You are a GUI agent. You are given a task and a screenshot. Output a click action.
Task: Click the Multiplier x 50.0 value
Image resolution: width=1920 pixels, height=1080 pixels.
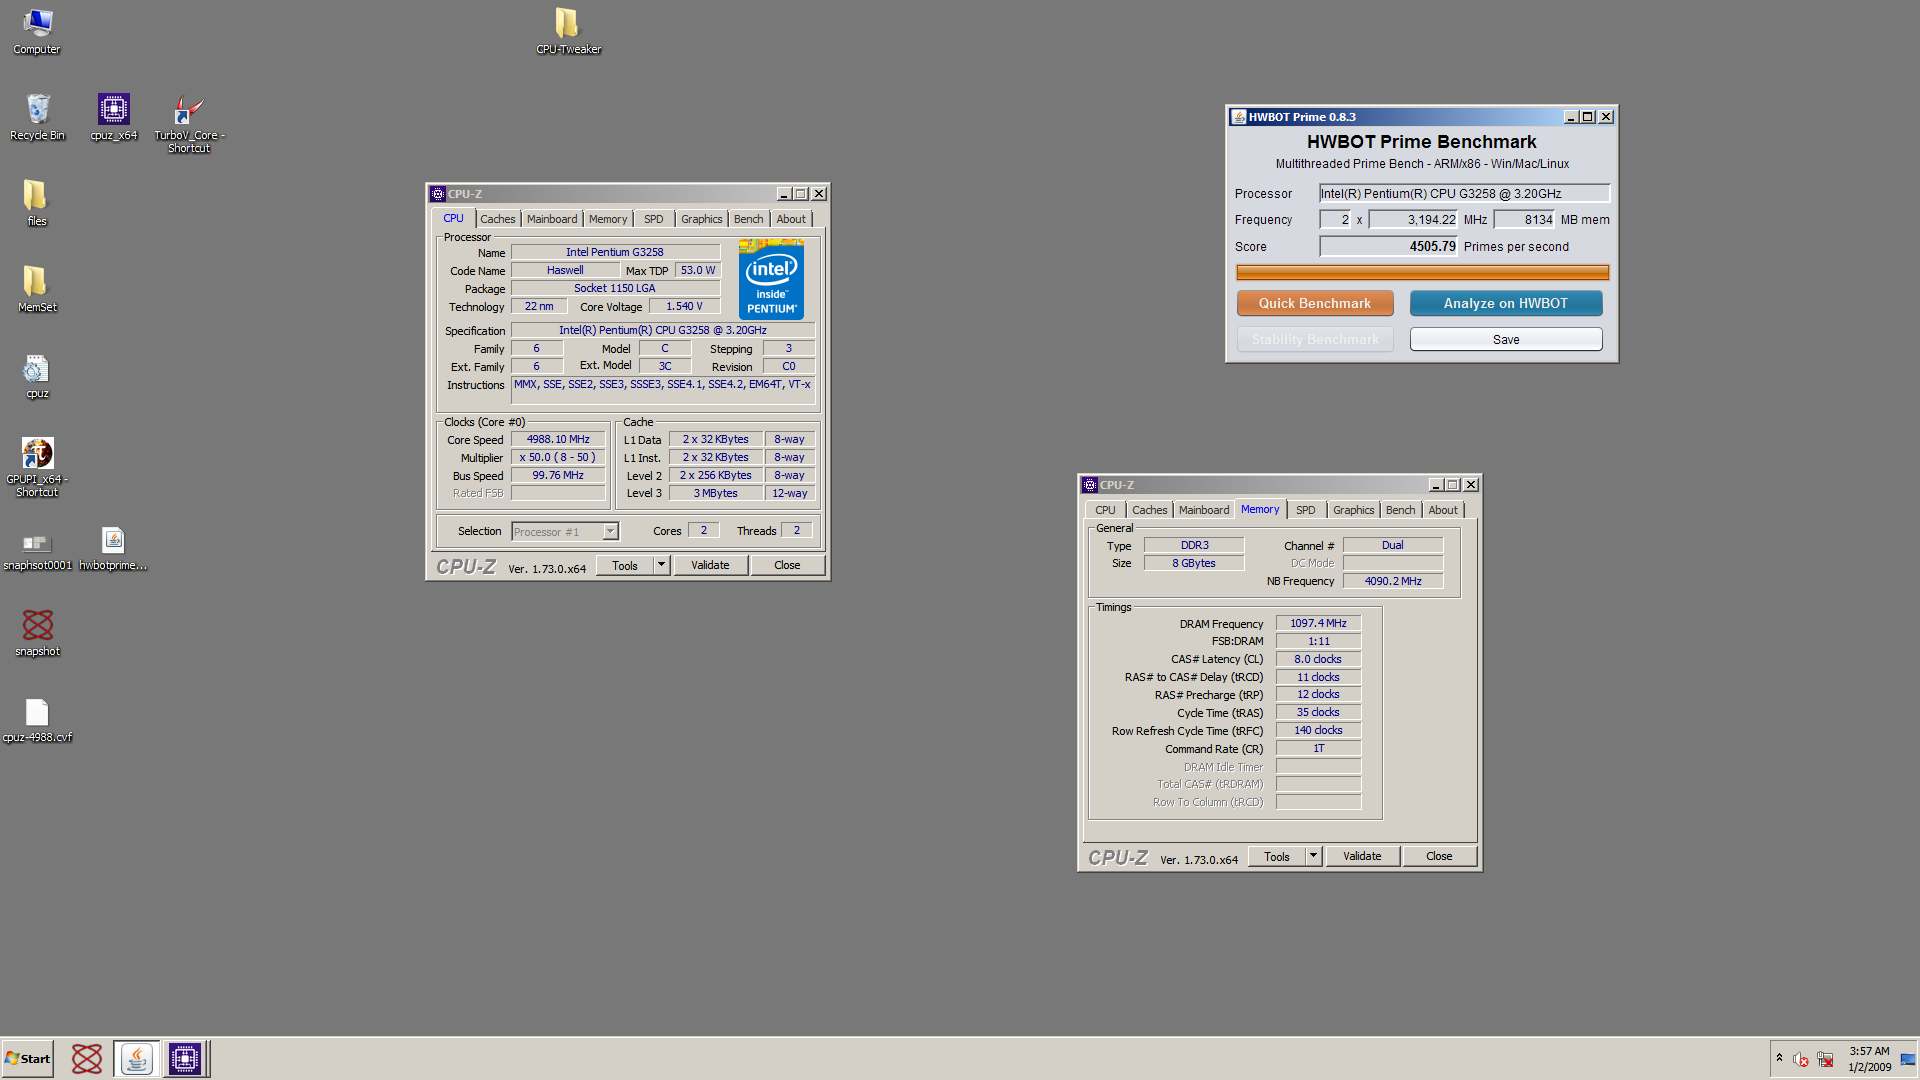tap(558, 457)
